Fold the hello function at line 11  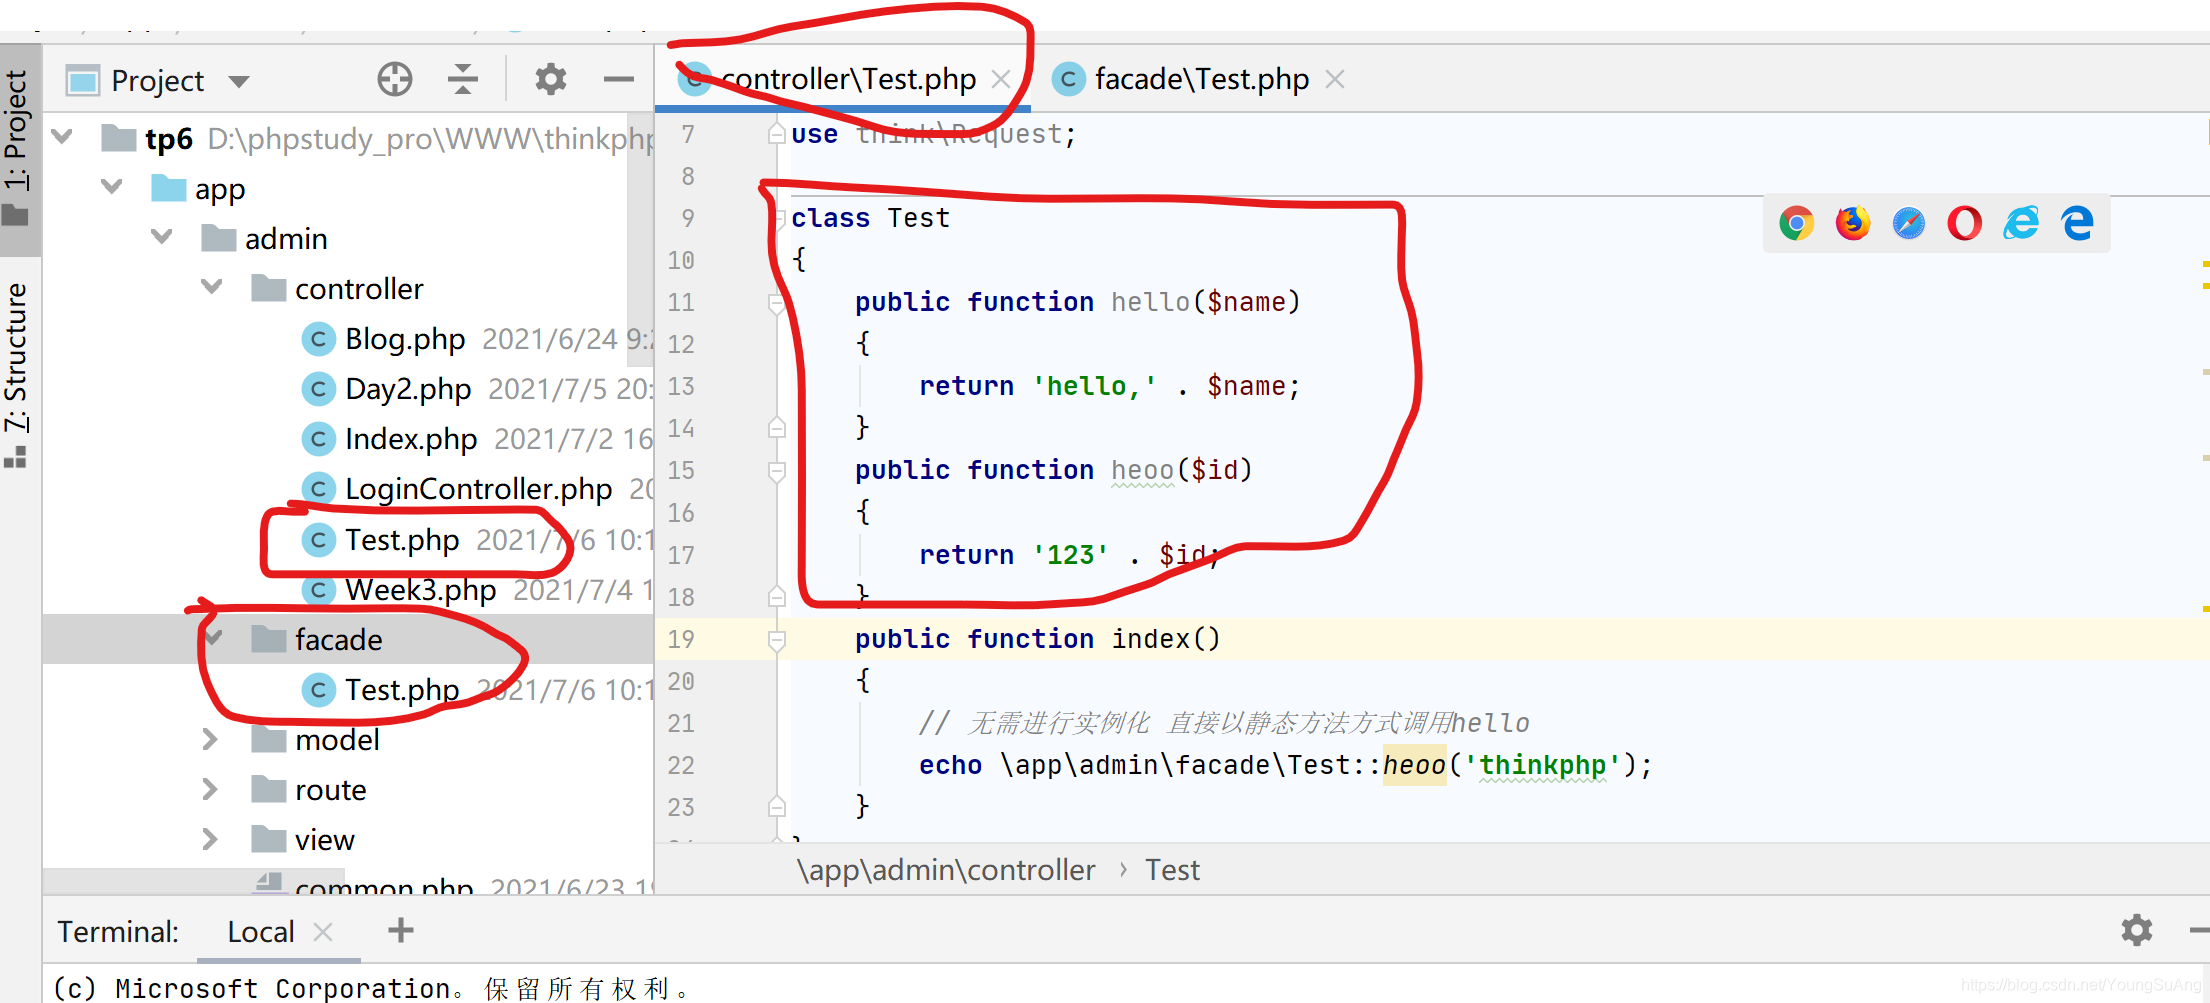[x=776, y=302]
